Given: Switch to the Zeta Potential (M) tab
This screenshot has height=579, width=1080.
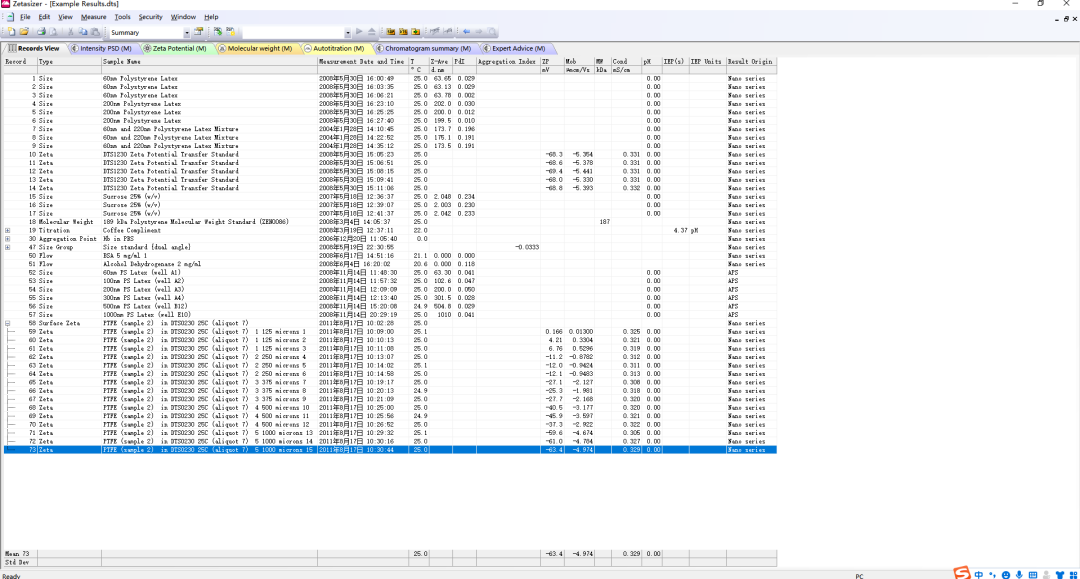Looking at the screenshot, I should (x=176, y=48).
